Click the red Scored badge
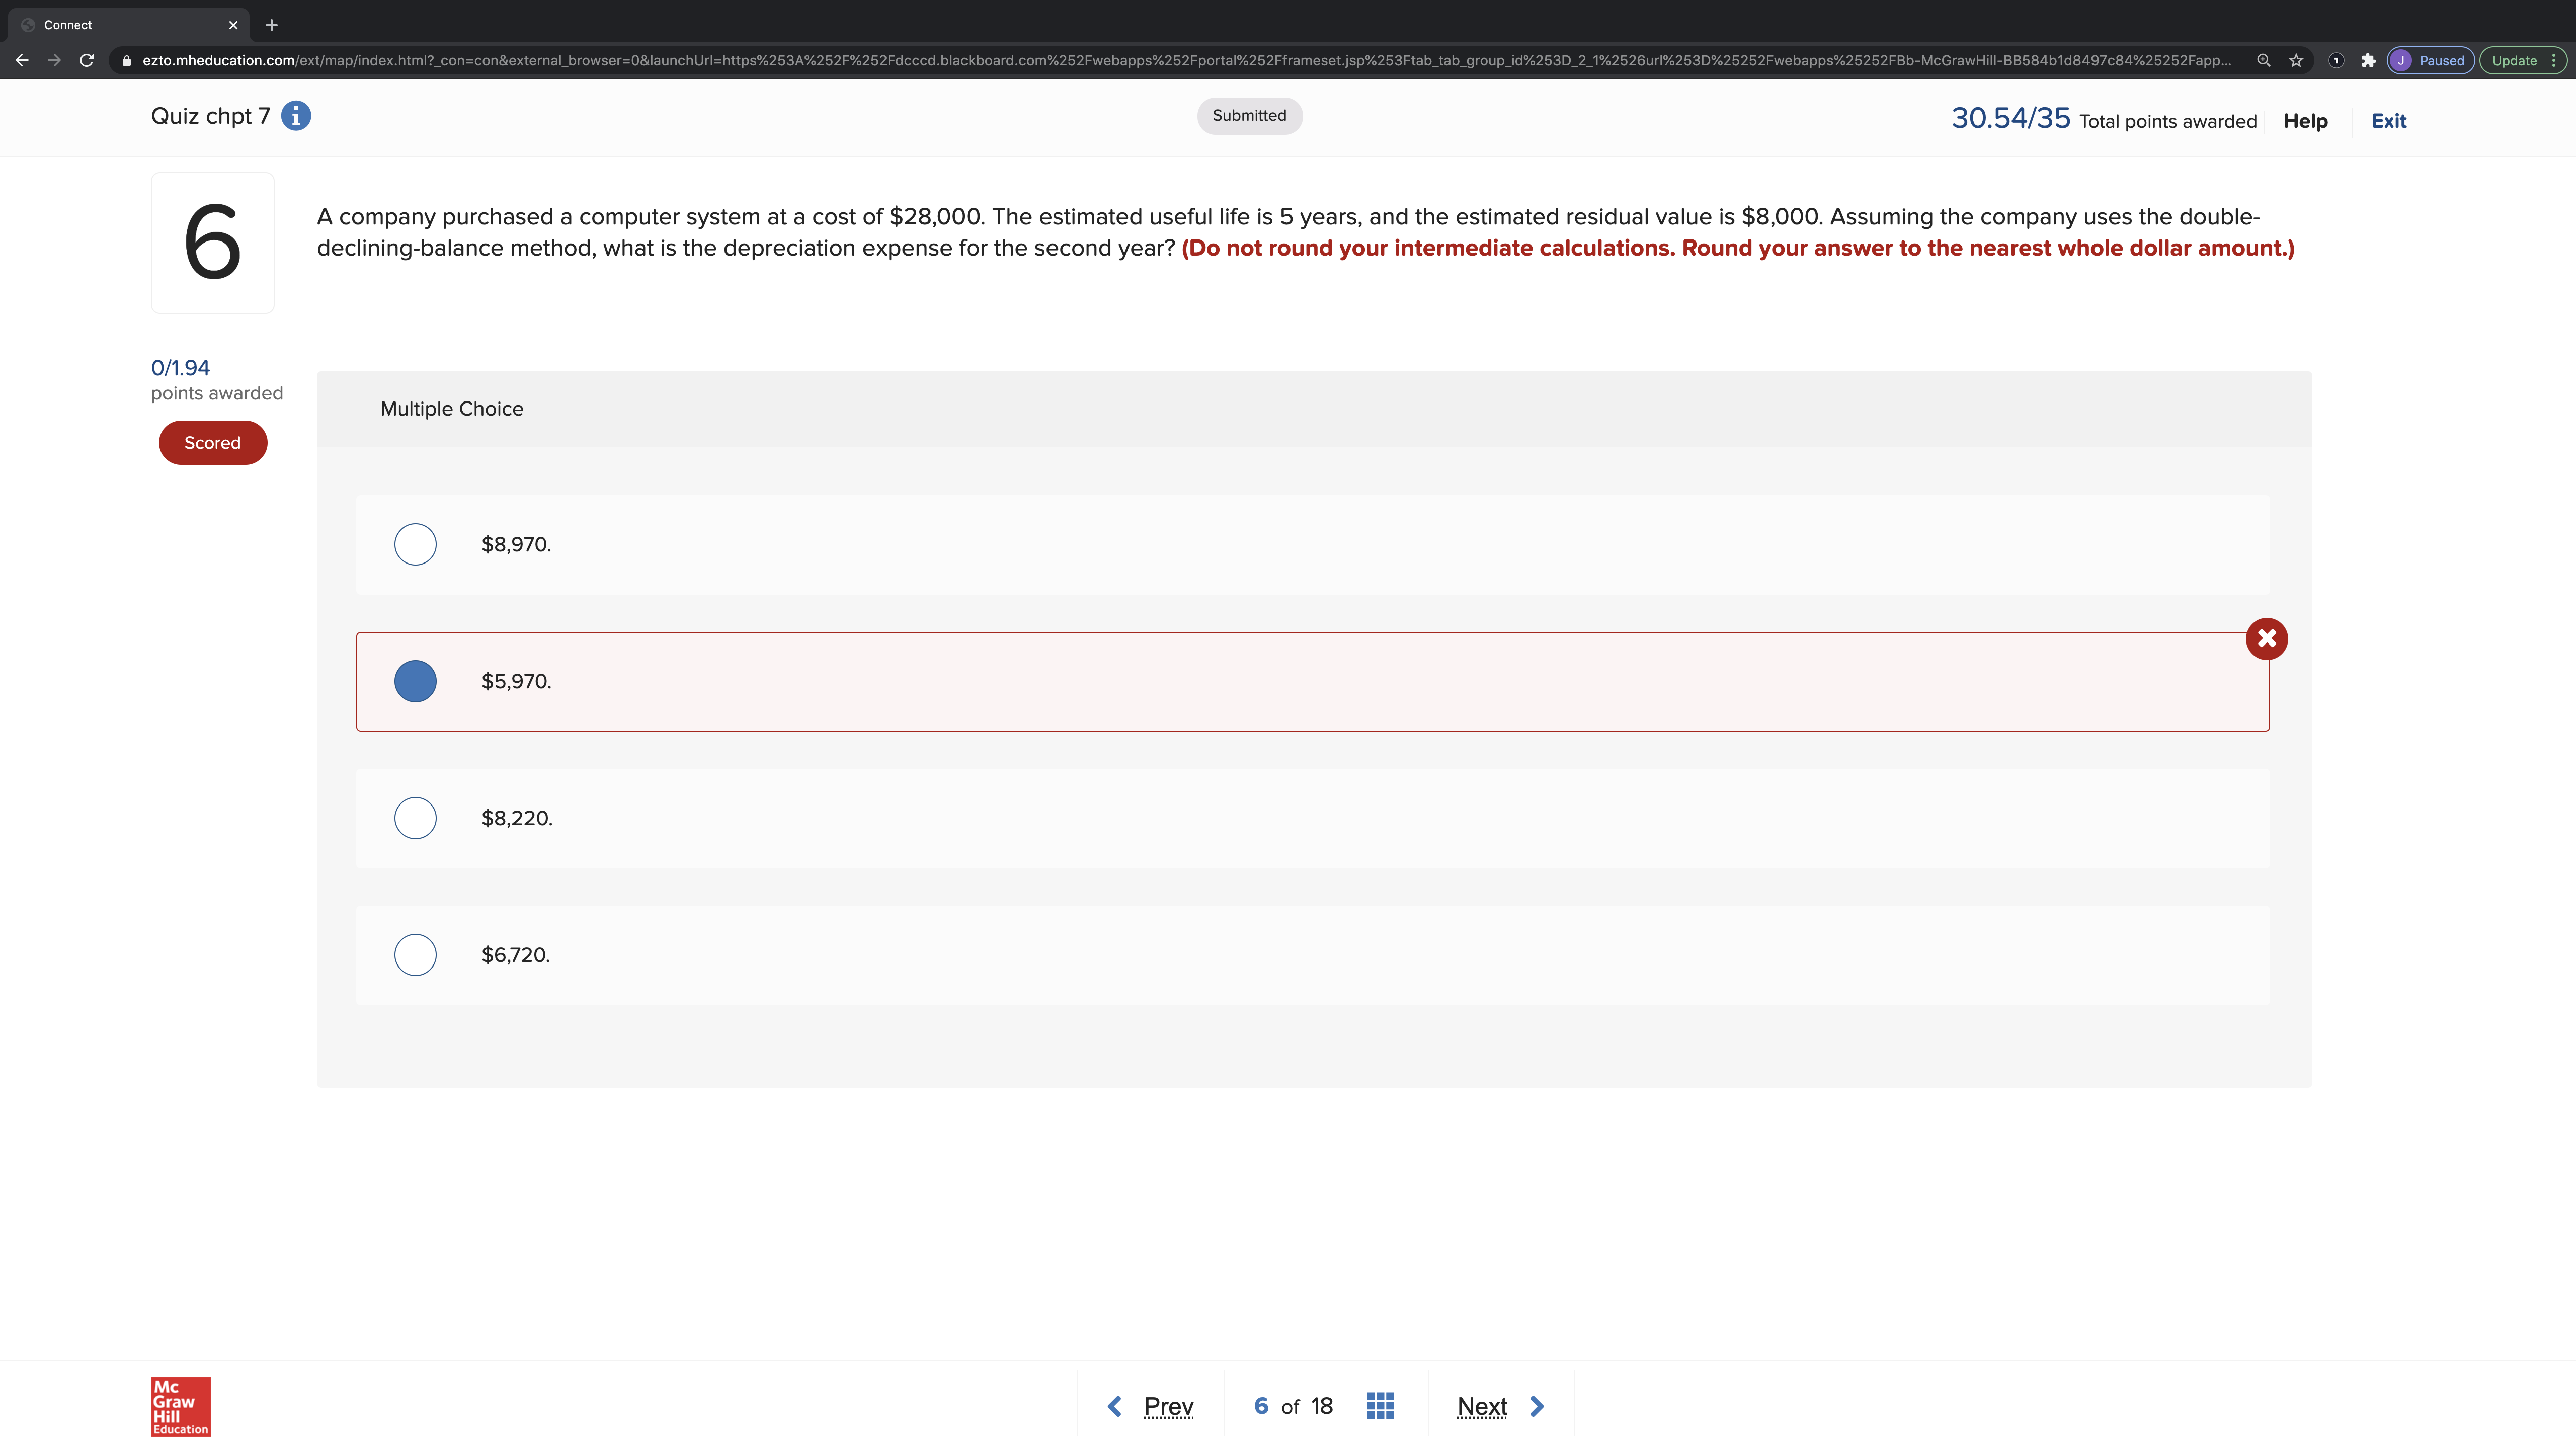2576x1449 pixels. pos(213,443)
